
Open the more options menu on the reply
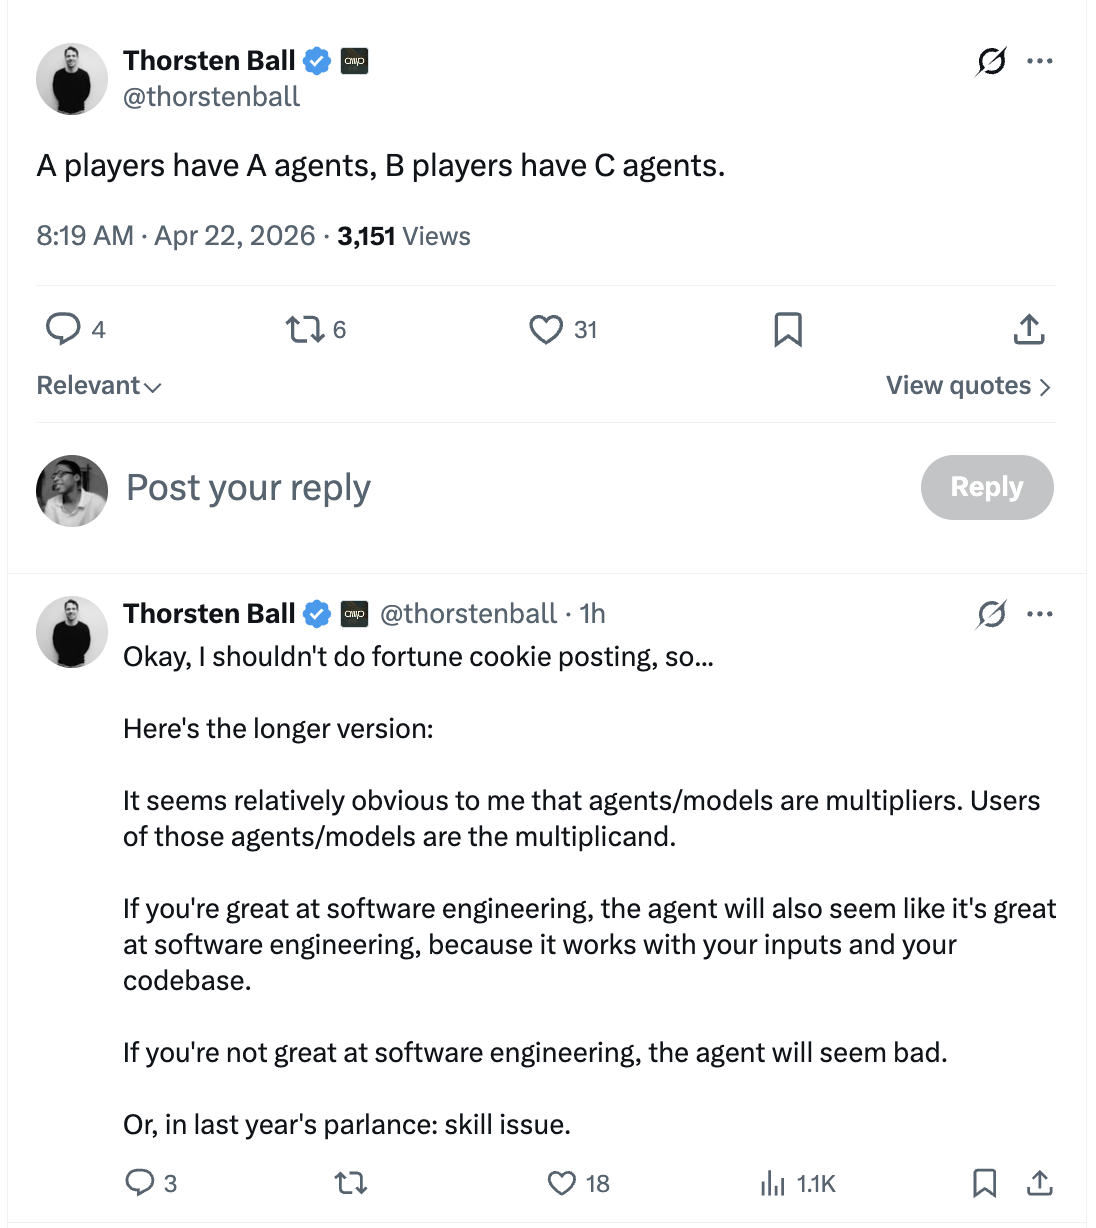tap(1041, 613)
